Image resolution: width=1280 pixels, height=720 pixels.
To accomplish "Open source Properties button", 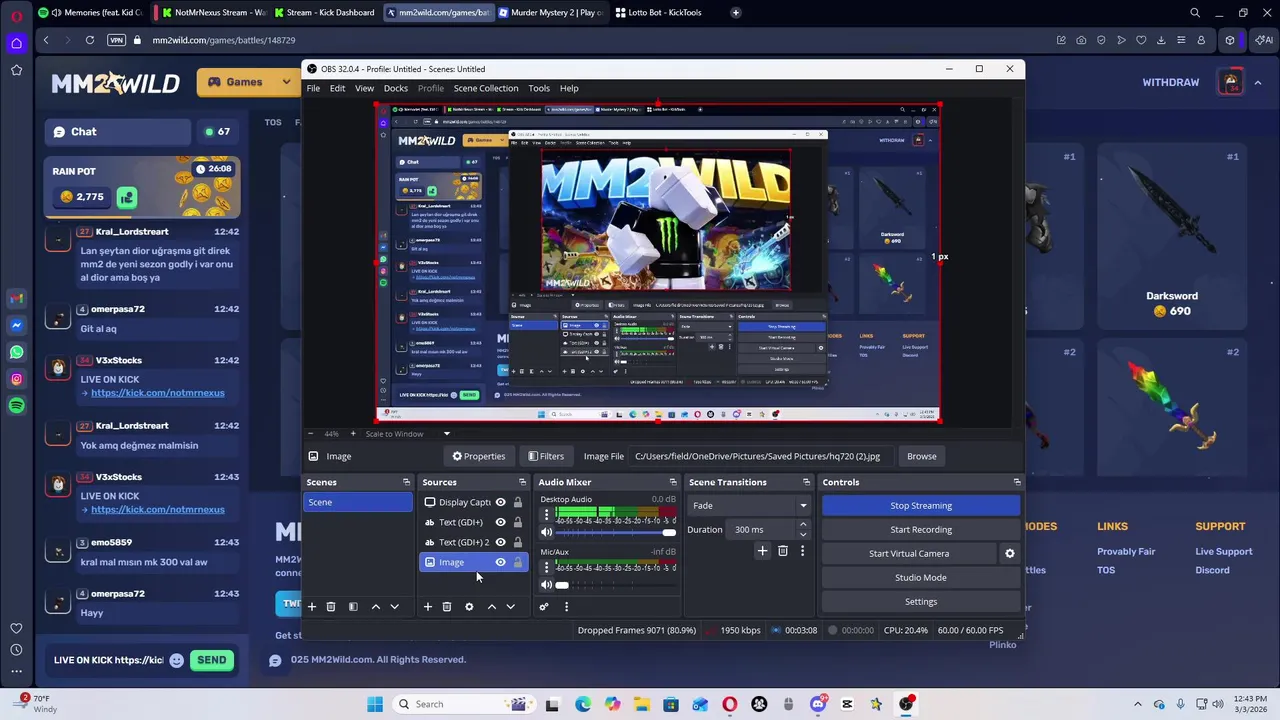I will coord(478,456).
